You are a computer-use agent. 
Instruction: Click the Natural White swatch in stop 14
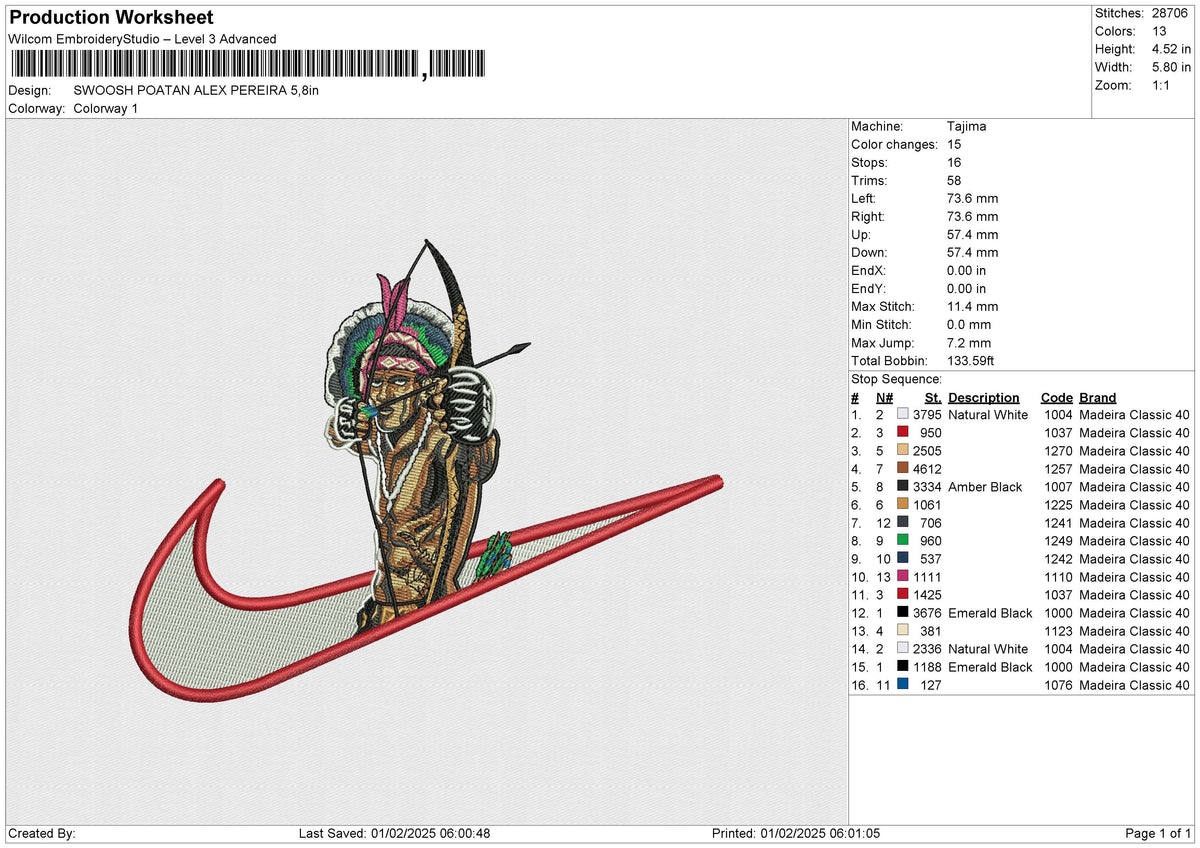tap(903, 648)
